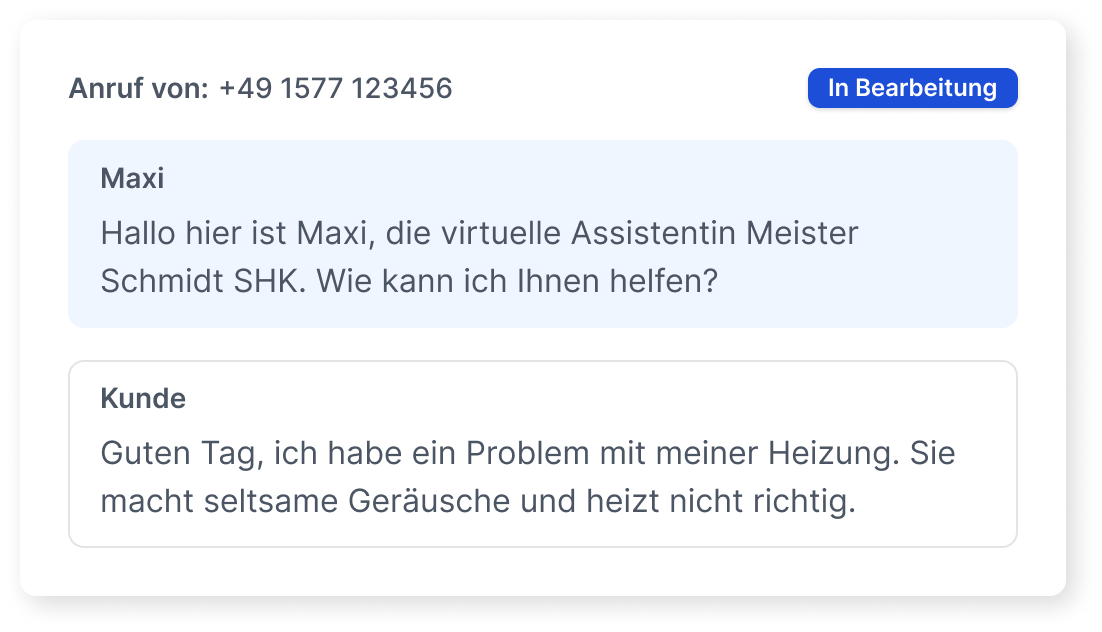1102x632 pixels.
Task: Click the In Bearbeitung status badge
Action: coord(912,88)
